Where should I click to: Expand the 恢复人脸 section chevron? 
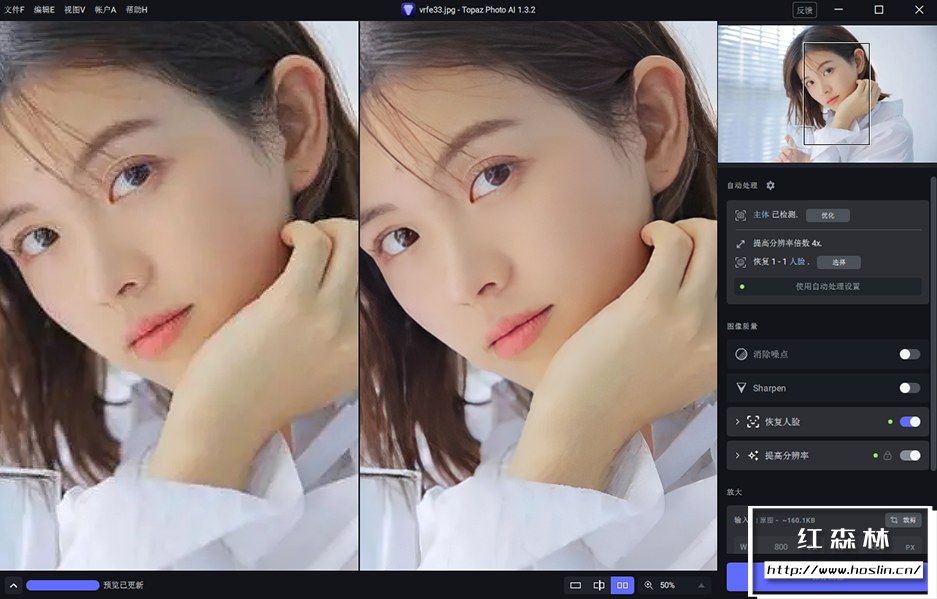click(737, 421)
